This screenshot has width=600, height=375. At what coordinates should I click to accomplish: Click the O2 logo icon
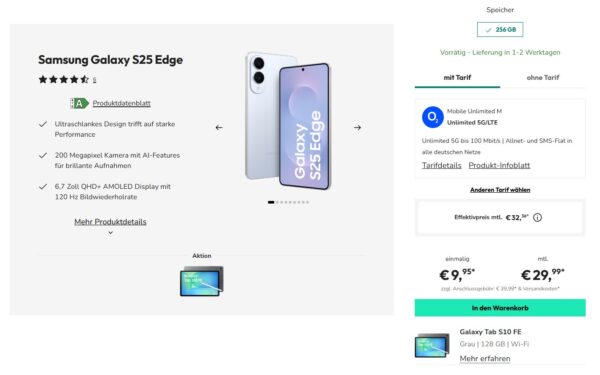pyautogui.click(x=432, y=117)
